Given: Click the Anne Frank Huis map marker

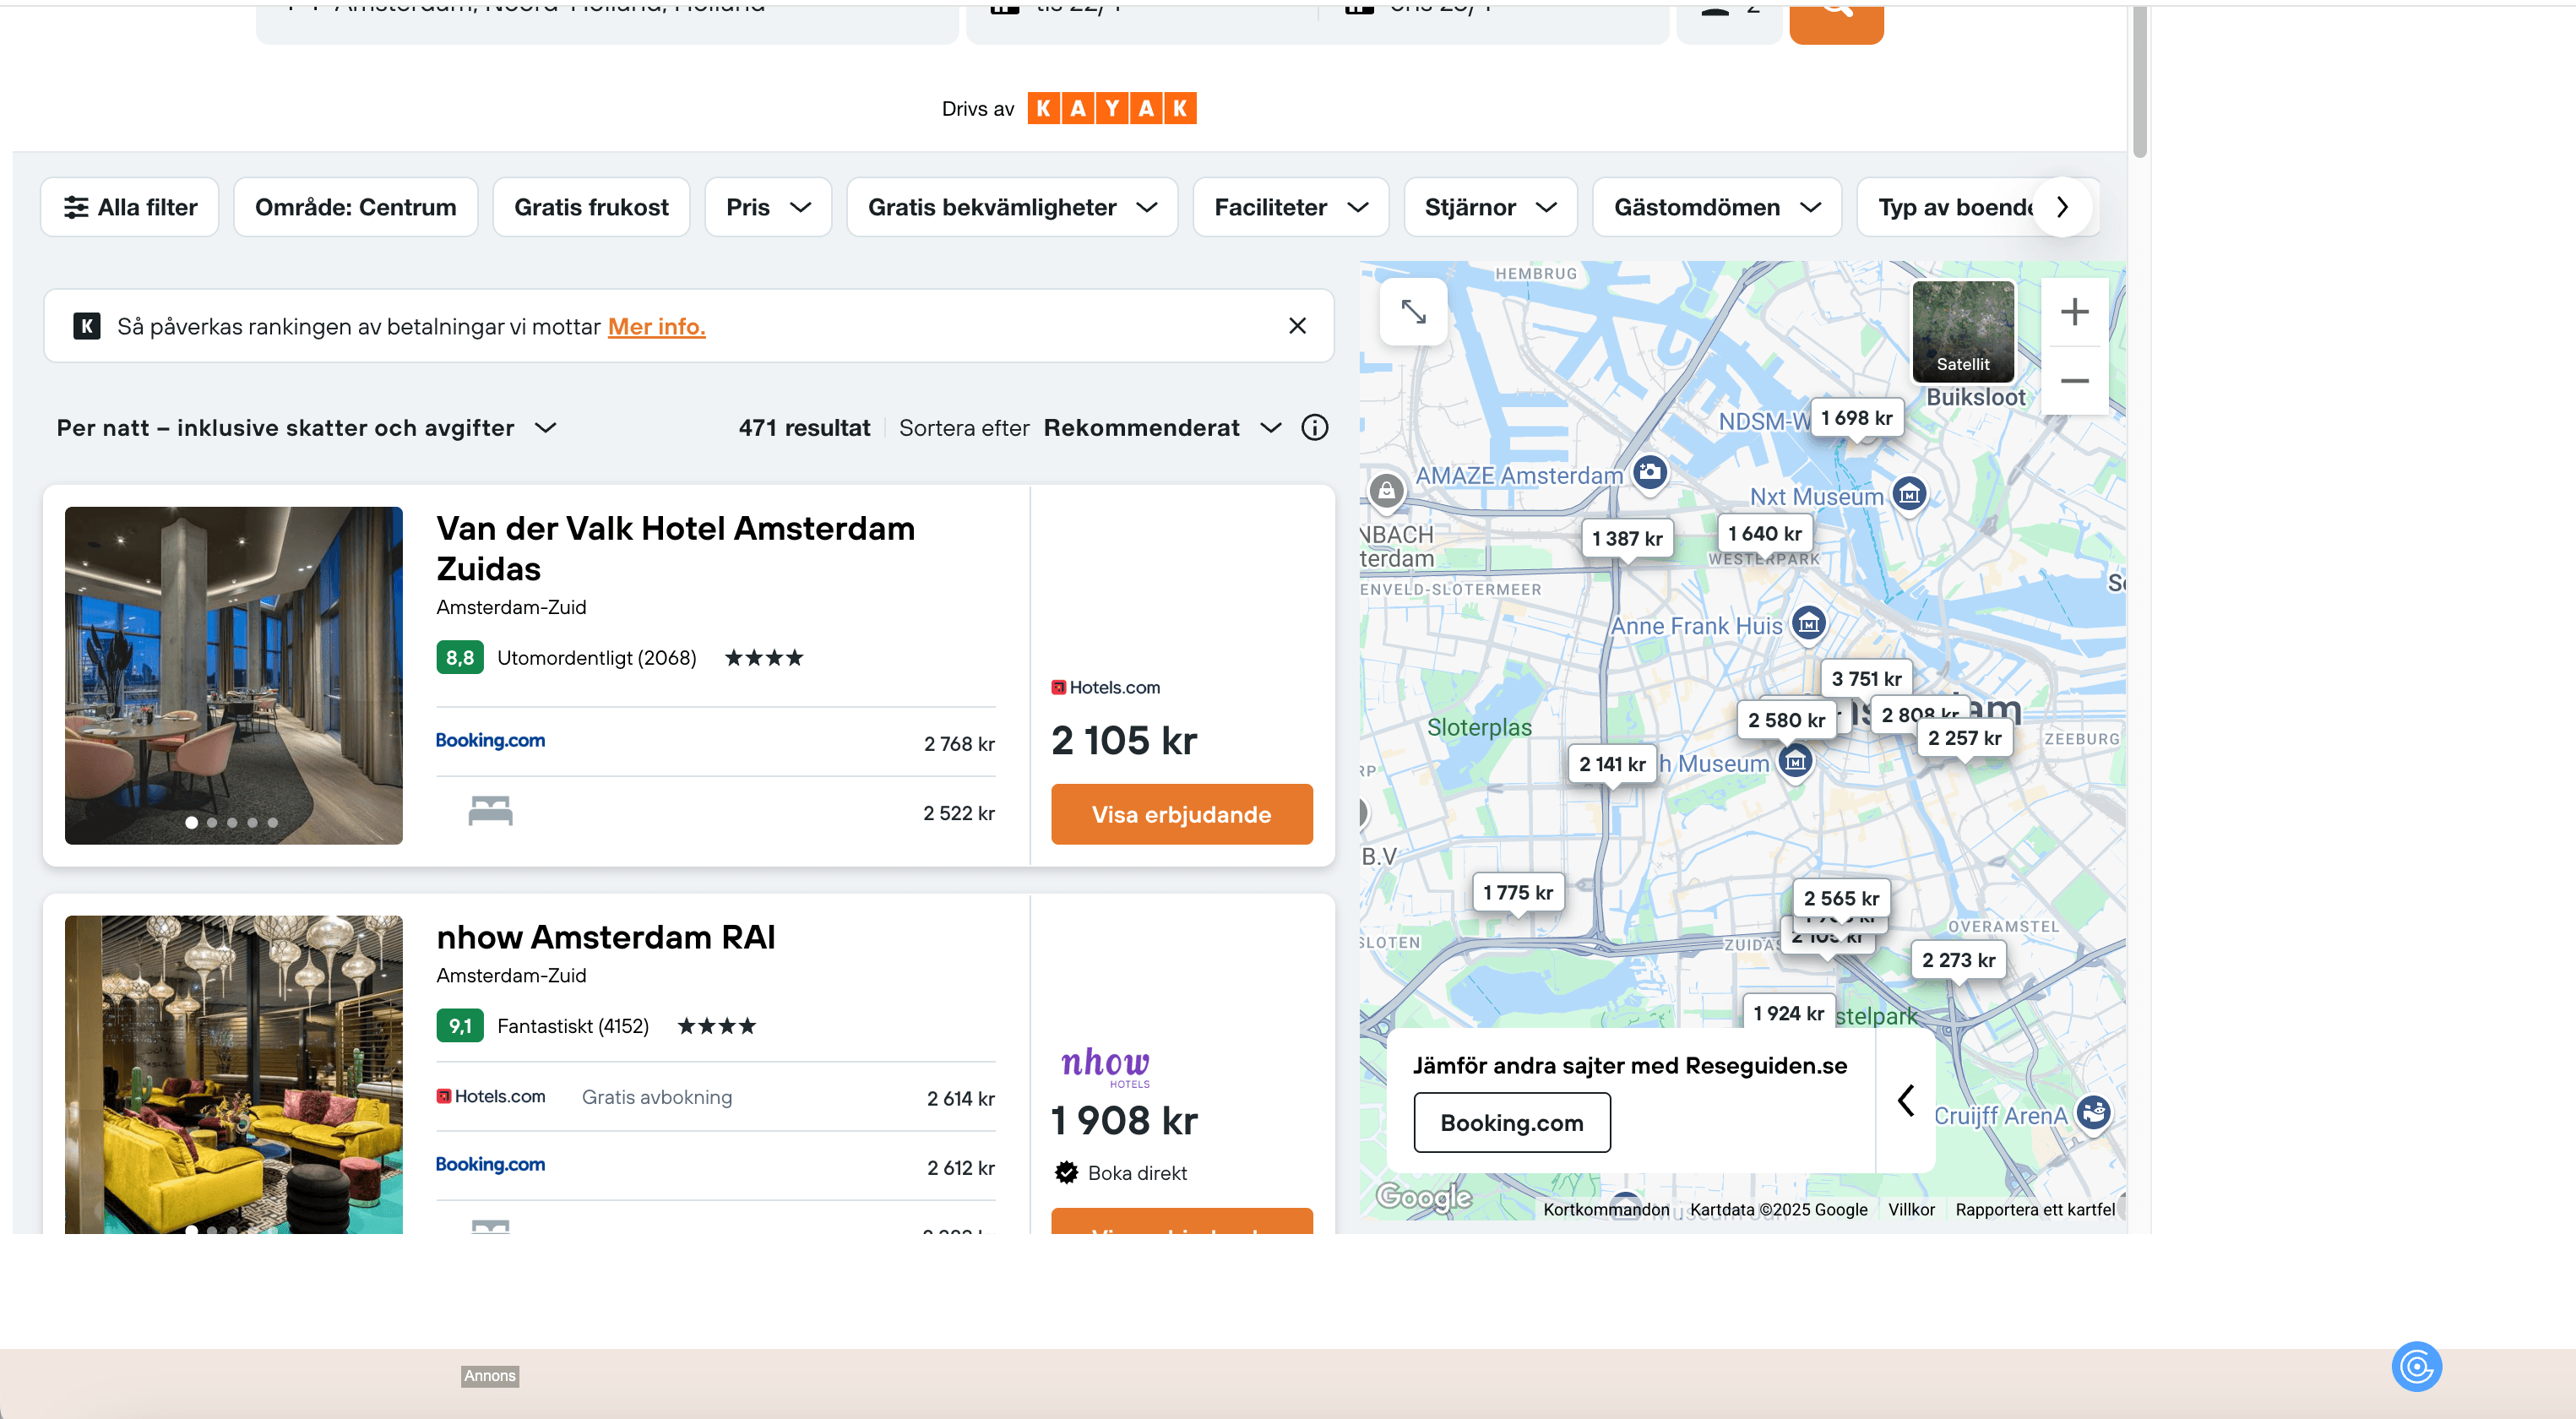Looking at the screenshot, I should [x=1808, y=624].
